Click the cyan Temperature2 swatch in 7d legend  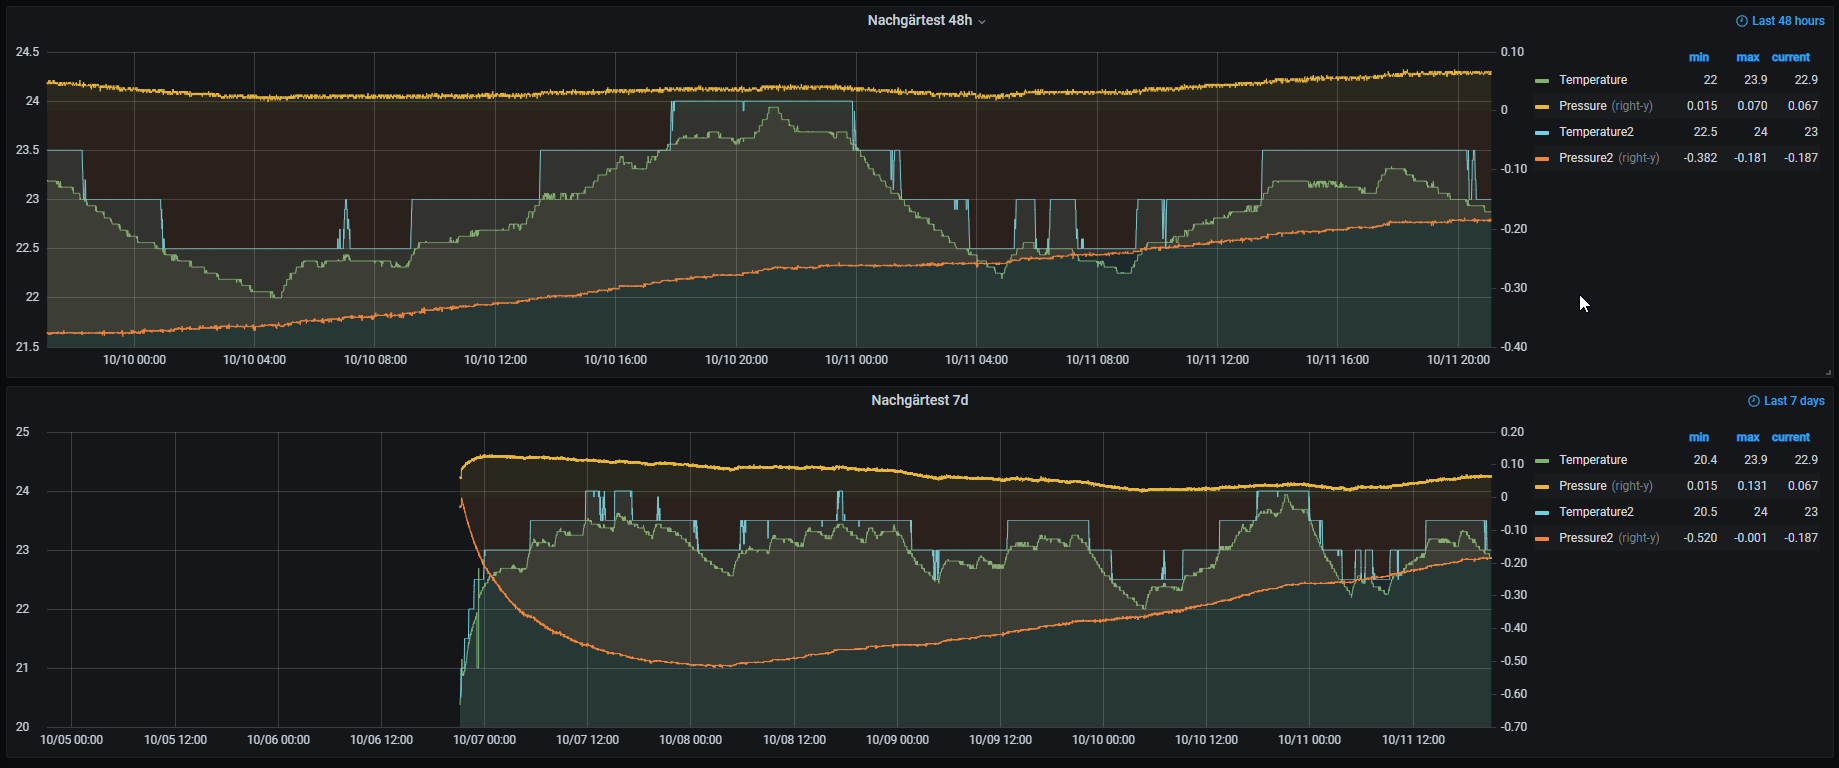(1541, 513)
